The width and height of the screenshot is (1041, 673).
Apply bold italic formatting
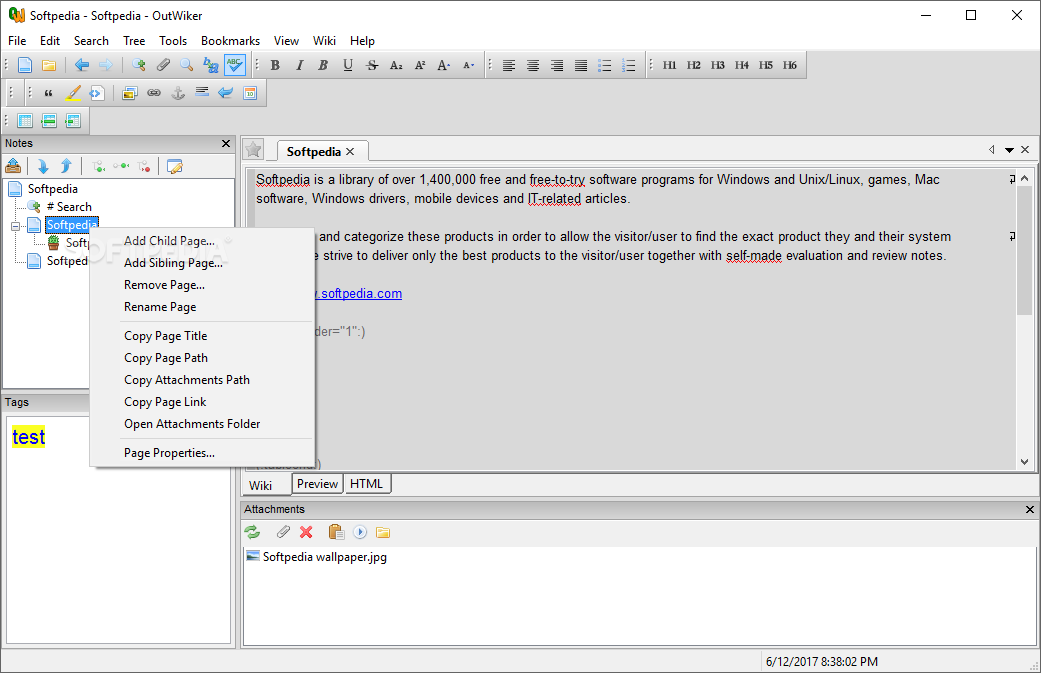[323, 65]
